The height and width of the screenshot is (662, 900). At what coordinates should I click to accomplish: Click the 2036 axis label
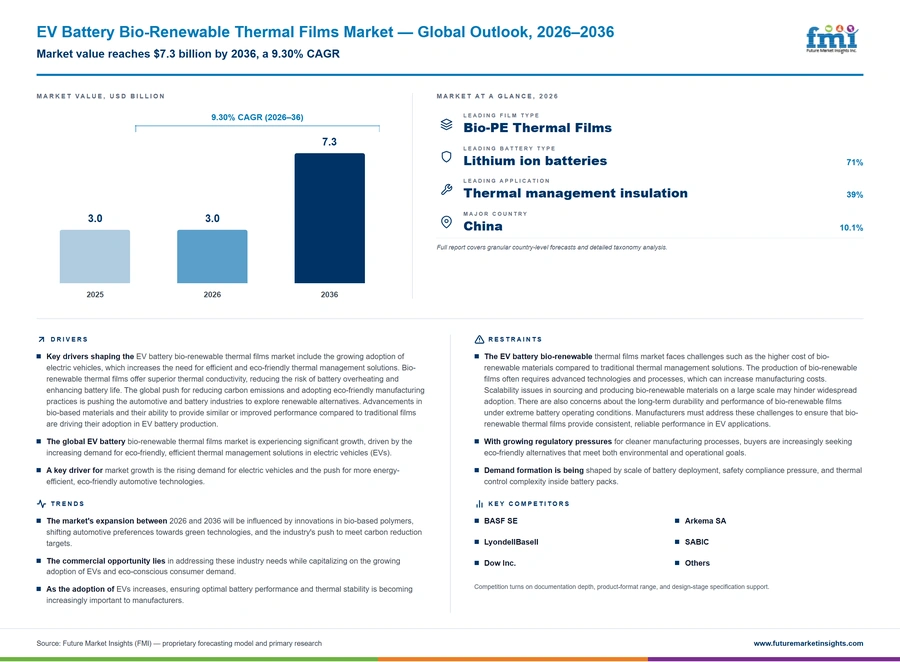point(329,295)
